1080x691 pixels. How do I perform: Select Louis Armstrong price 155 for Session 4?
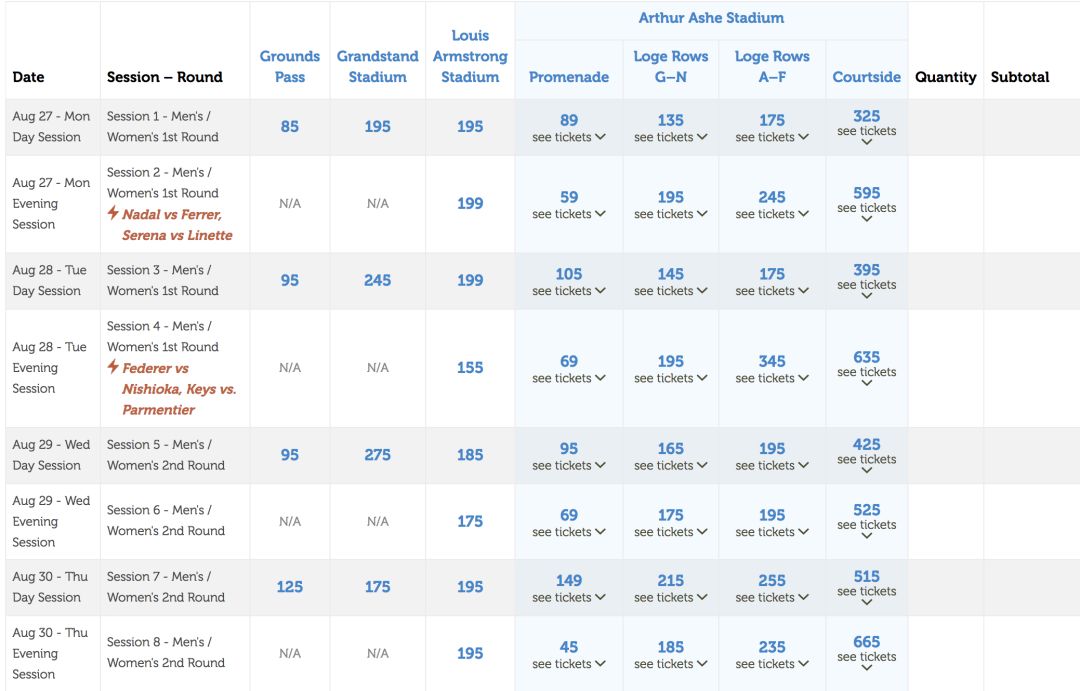(470, 368)
